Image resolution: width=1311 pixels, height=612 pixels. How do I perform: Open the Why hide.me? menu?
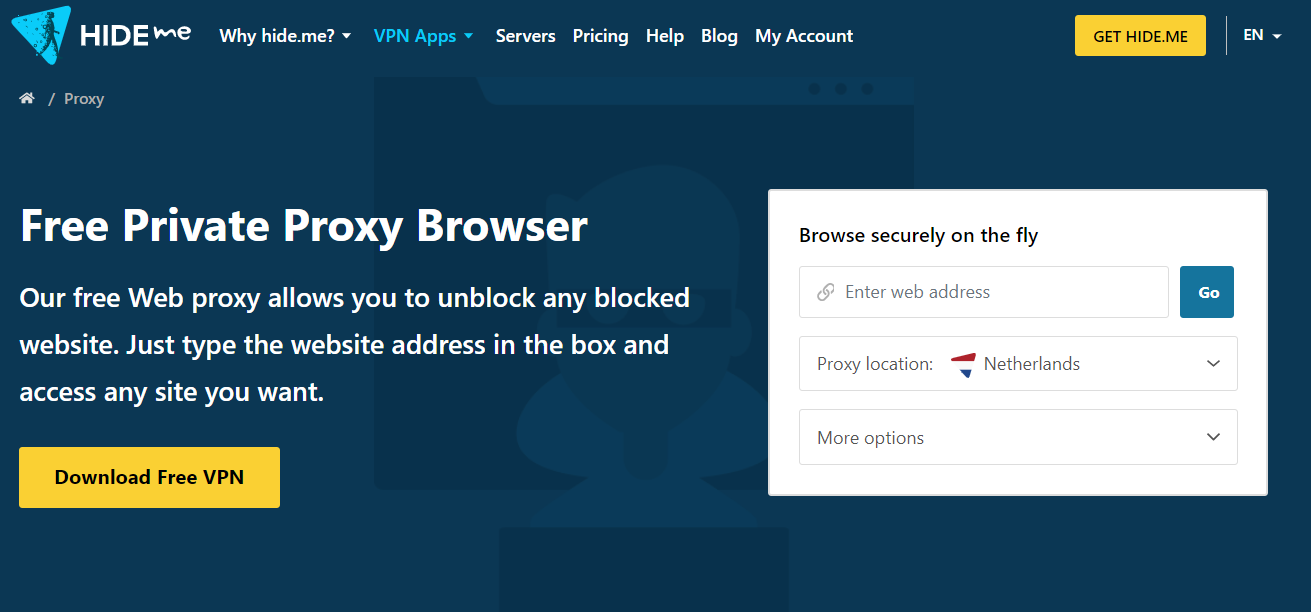pyautogui.click(x=285, y=36)
